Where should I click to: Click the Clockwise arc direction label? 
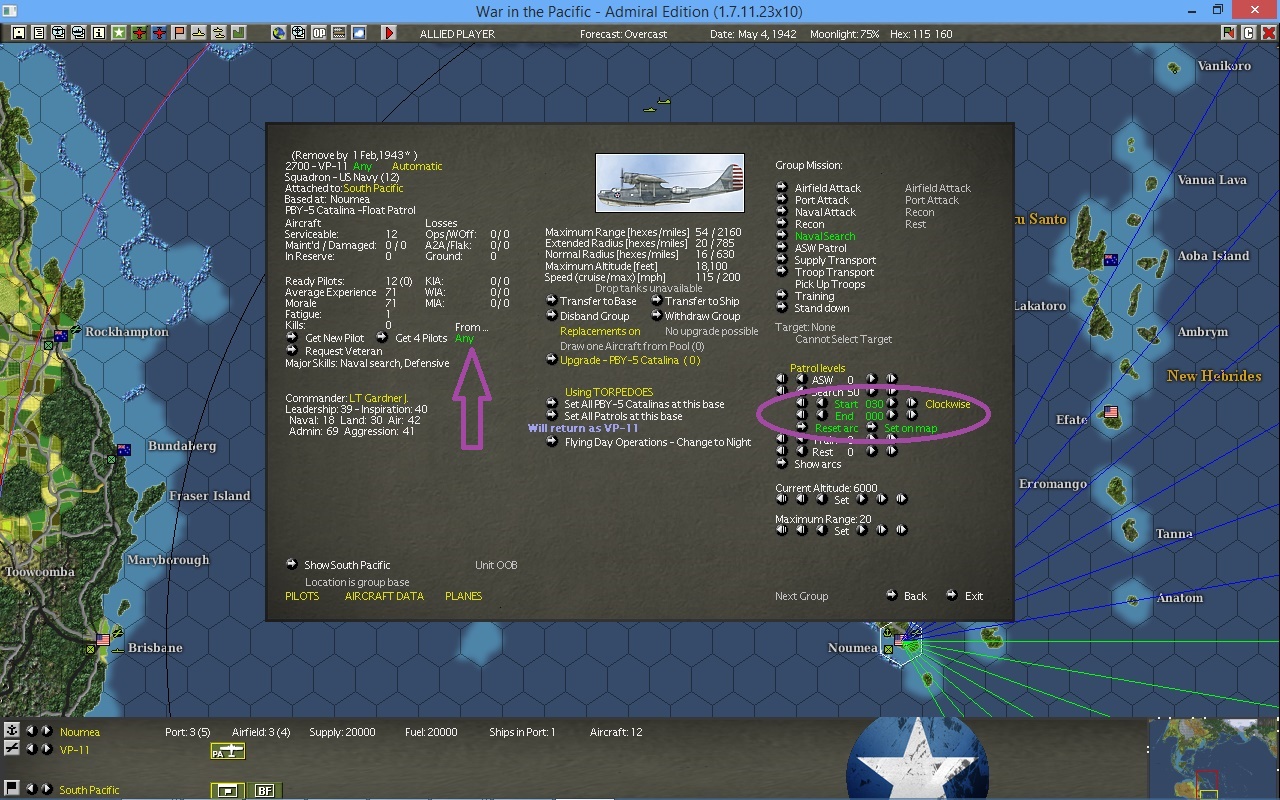coord(948,404)
